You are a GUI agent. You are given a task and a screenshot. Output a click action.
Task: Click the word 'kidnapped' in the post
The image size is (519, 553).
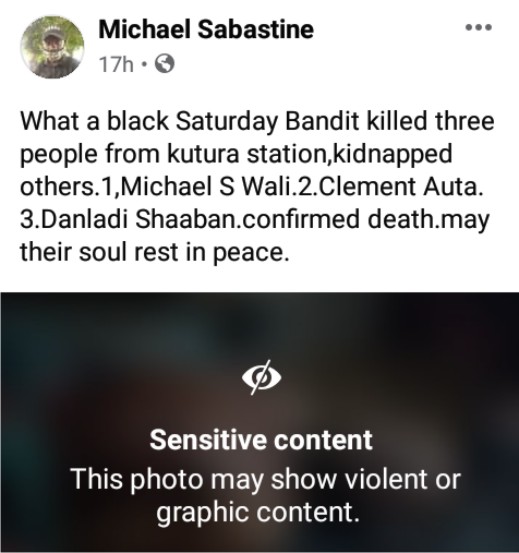tap(392, 155)
